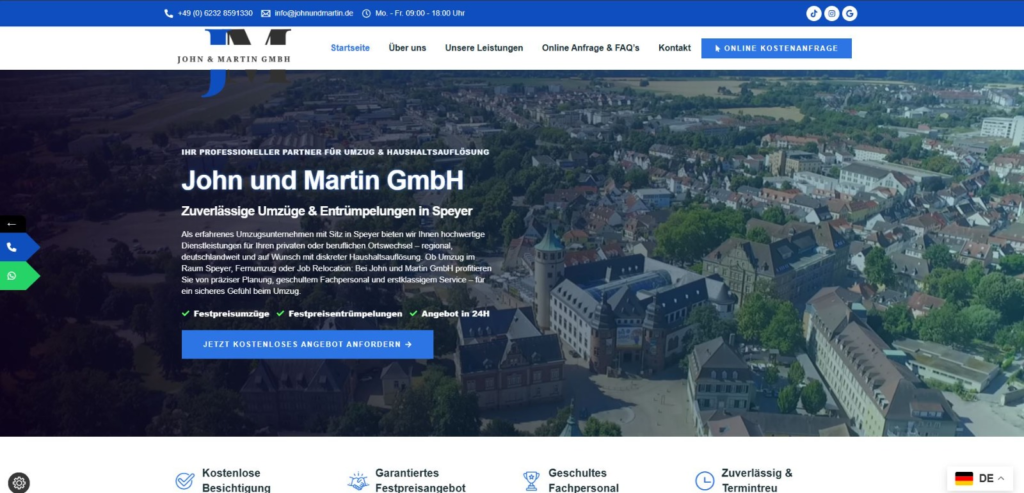Click Jetzt kostenloses Angebot anfordern button
1024x493 pixels.
coord(307,344)
